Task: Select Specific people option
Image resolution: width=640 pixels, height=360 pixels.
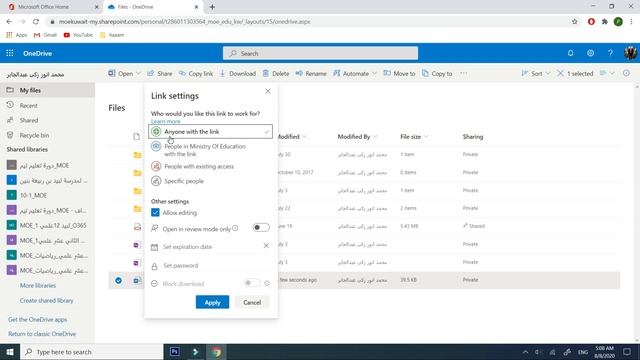Action: tap(211, 181)
